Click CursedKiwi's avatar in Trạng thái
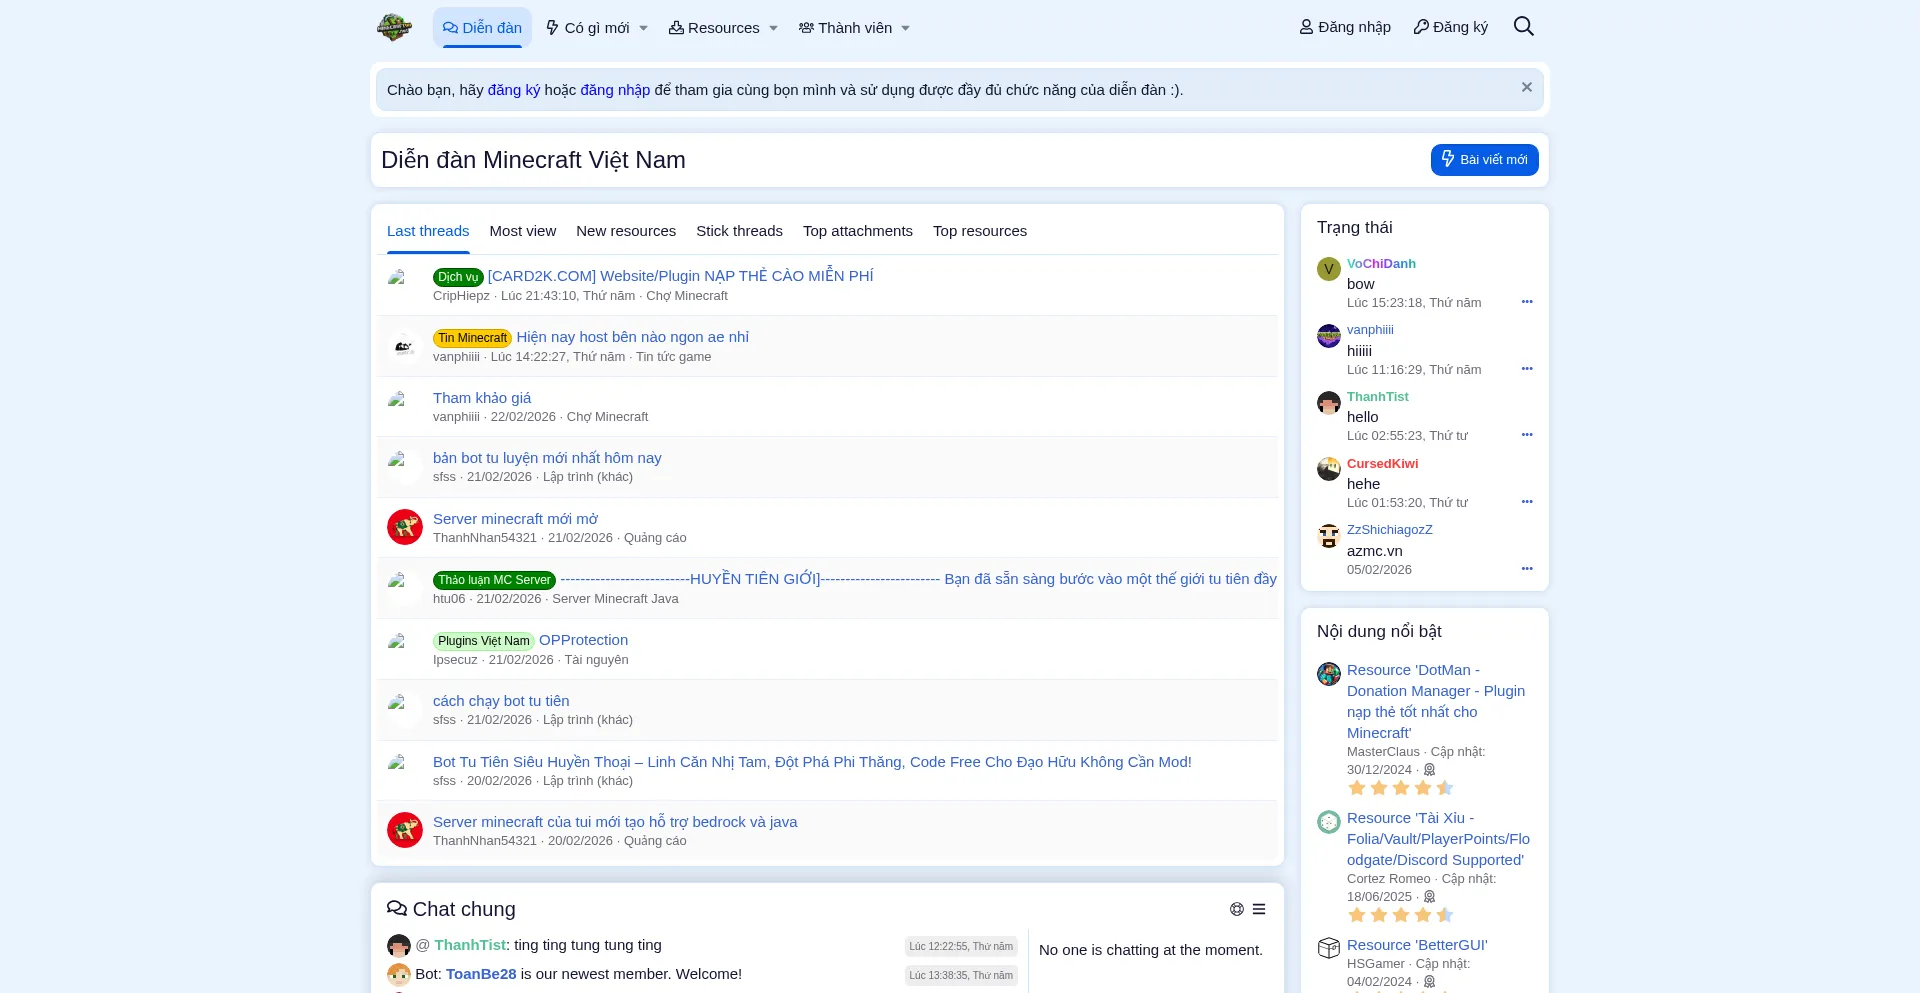The width and height of the screenshot is (1920, 993). click(1328, 469)
